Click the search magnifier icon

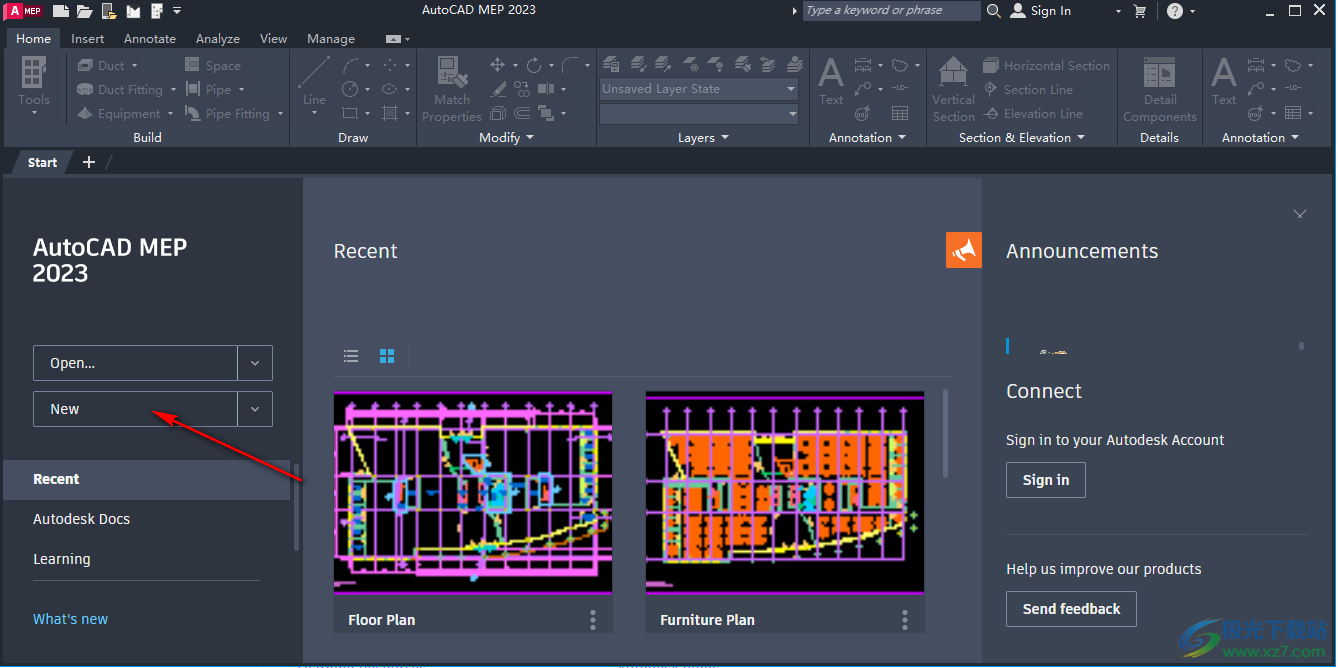[994, 11]
